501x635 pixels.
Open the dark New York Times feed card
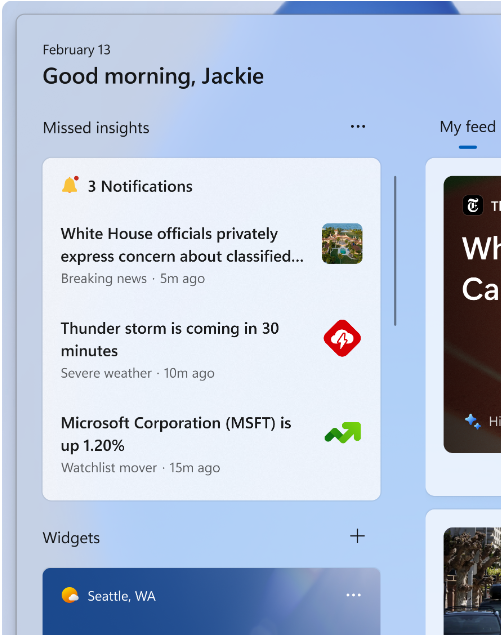pyautogui.click(x=472, y=314)
